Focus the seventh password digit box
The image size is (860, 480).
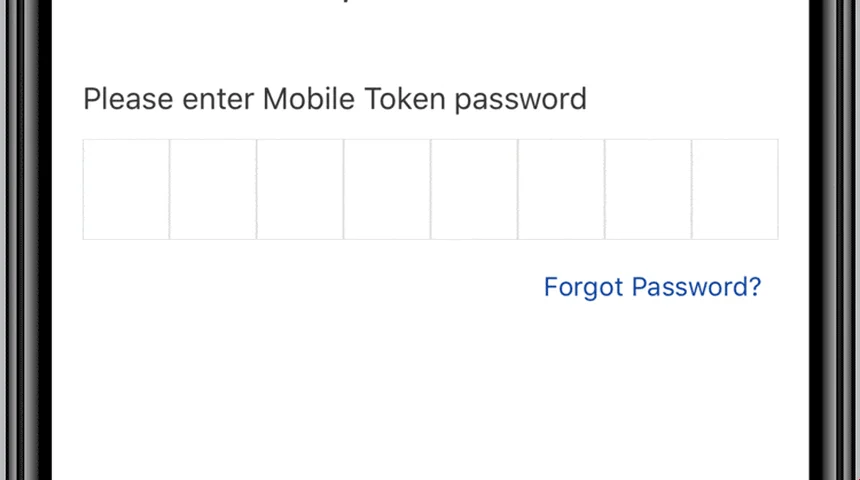click(x=648, y=189)
